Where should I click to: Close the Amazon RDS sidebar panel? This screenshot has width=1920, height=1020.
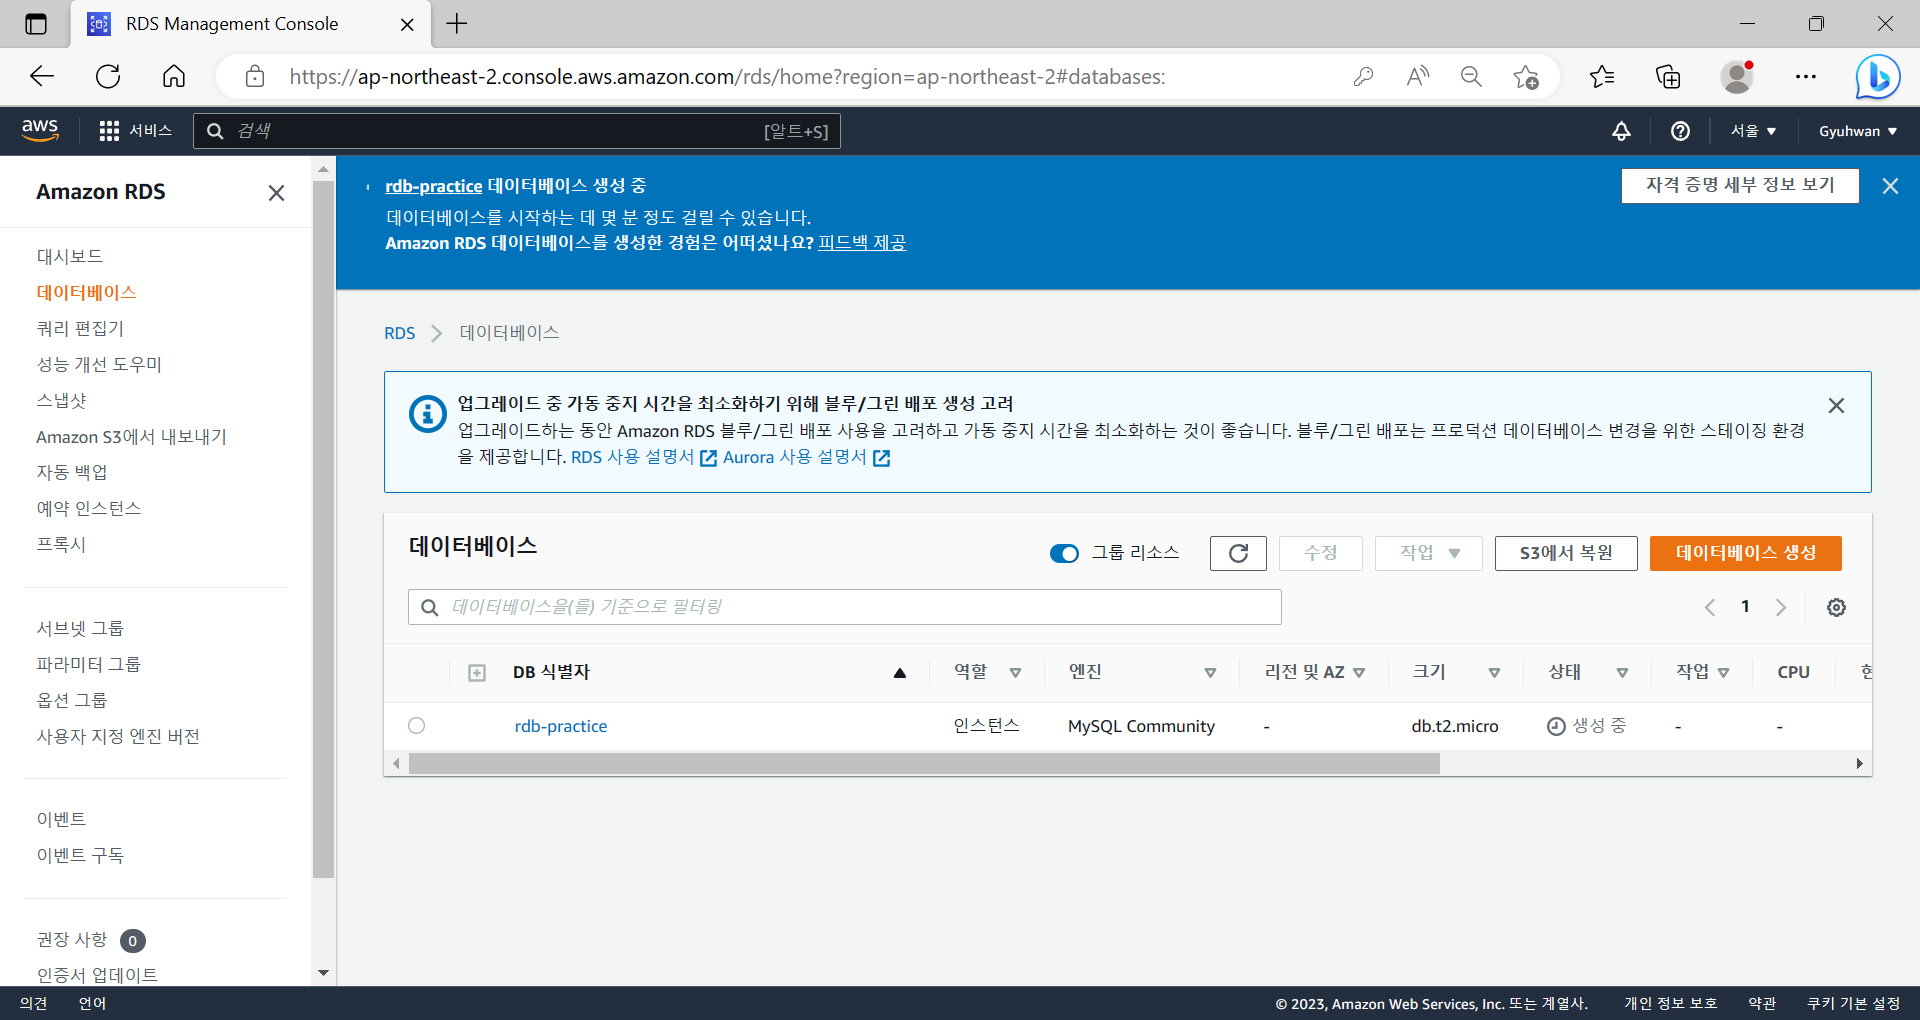276,193
